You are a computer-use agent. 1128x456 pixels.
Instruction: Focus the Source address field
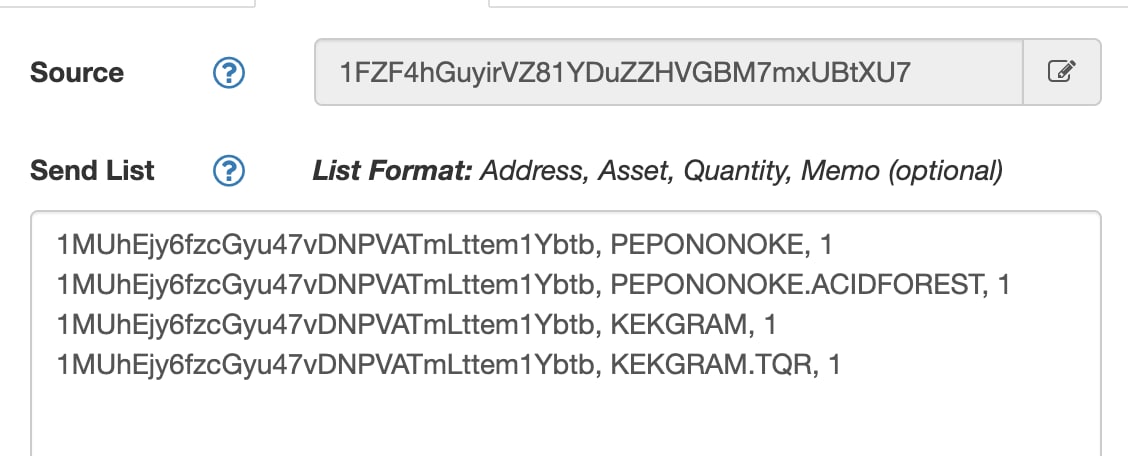pos(668,72)
